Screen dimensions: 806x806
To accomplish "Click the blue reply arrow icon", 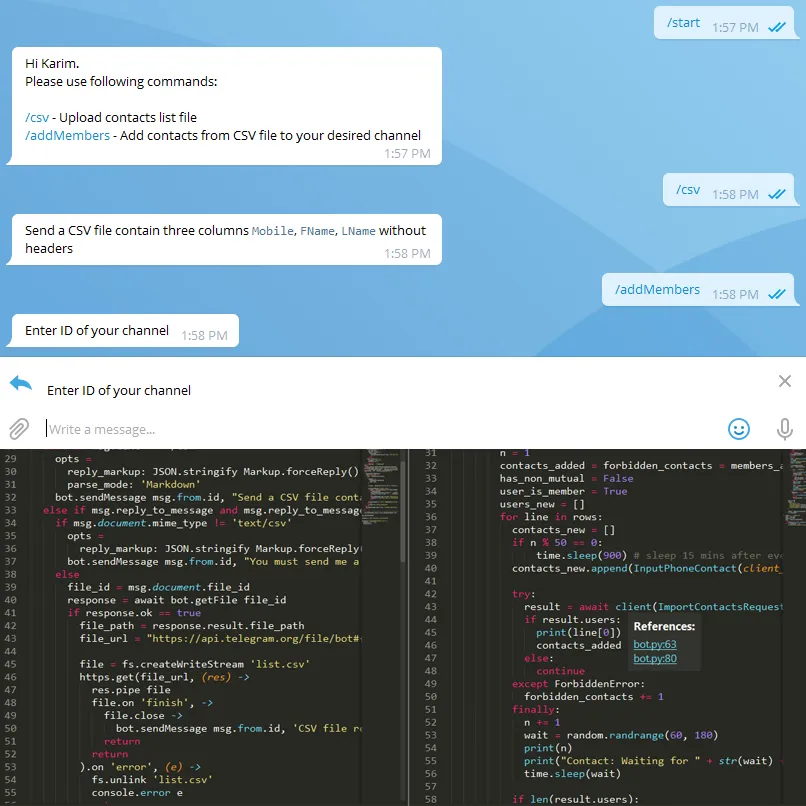I will click(x=21, y=383).
